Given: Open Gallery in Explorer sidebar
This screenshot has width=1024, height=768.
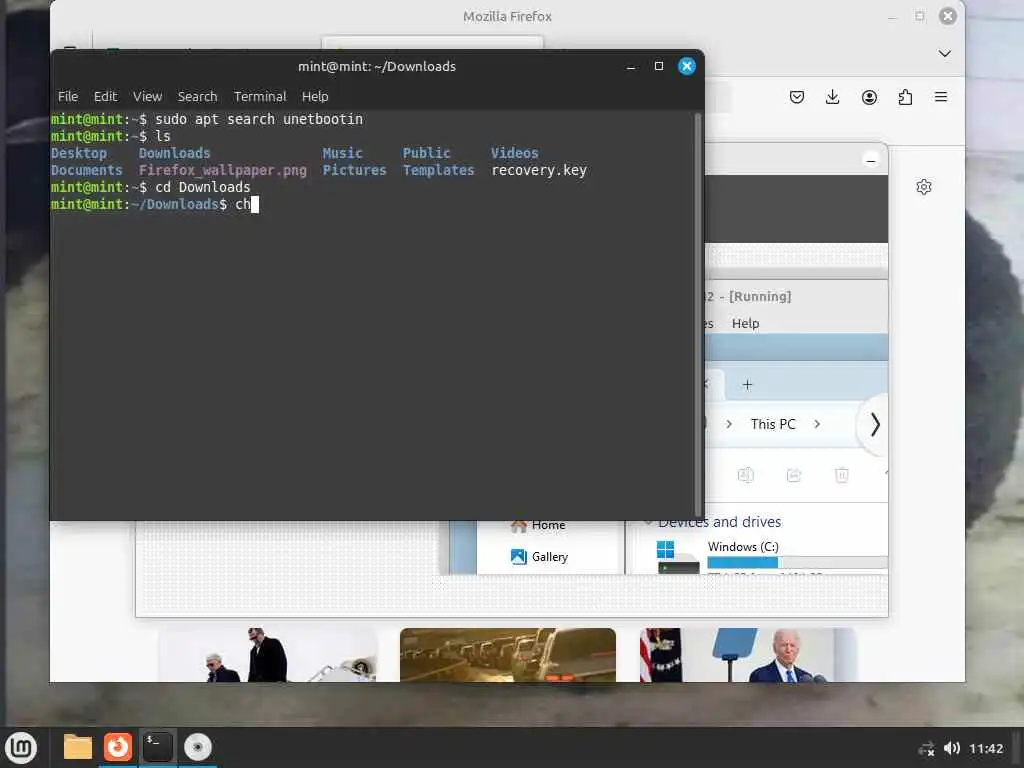Looking at the screenshot, I should pyautogui.click(x=539, y=557).
